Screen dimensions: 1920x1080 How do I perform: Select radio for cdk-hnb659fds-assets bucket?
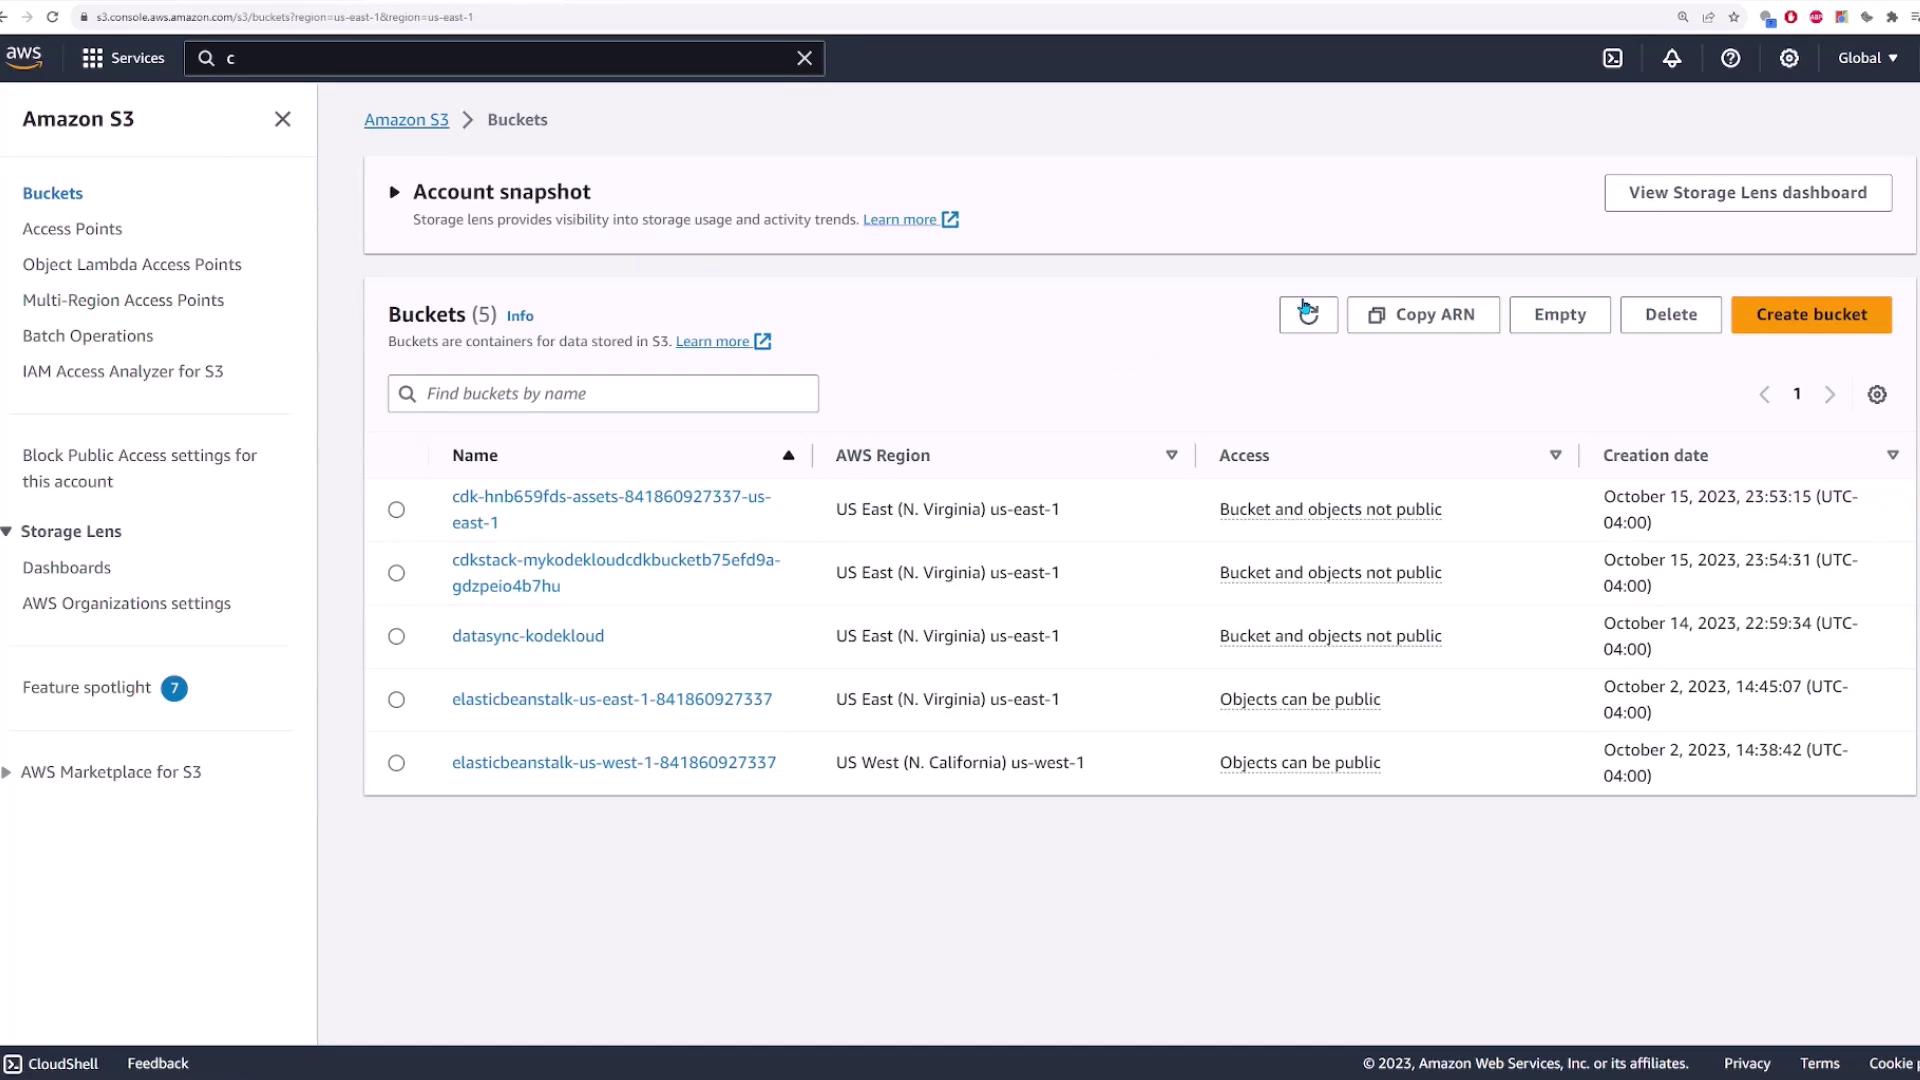(x=397, y=510)
